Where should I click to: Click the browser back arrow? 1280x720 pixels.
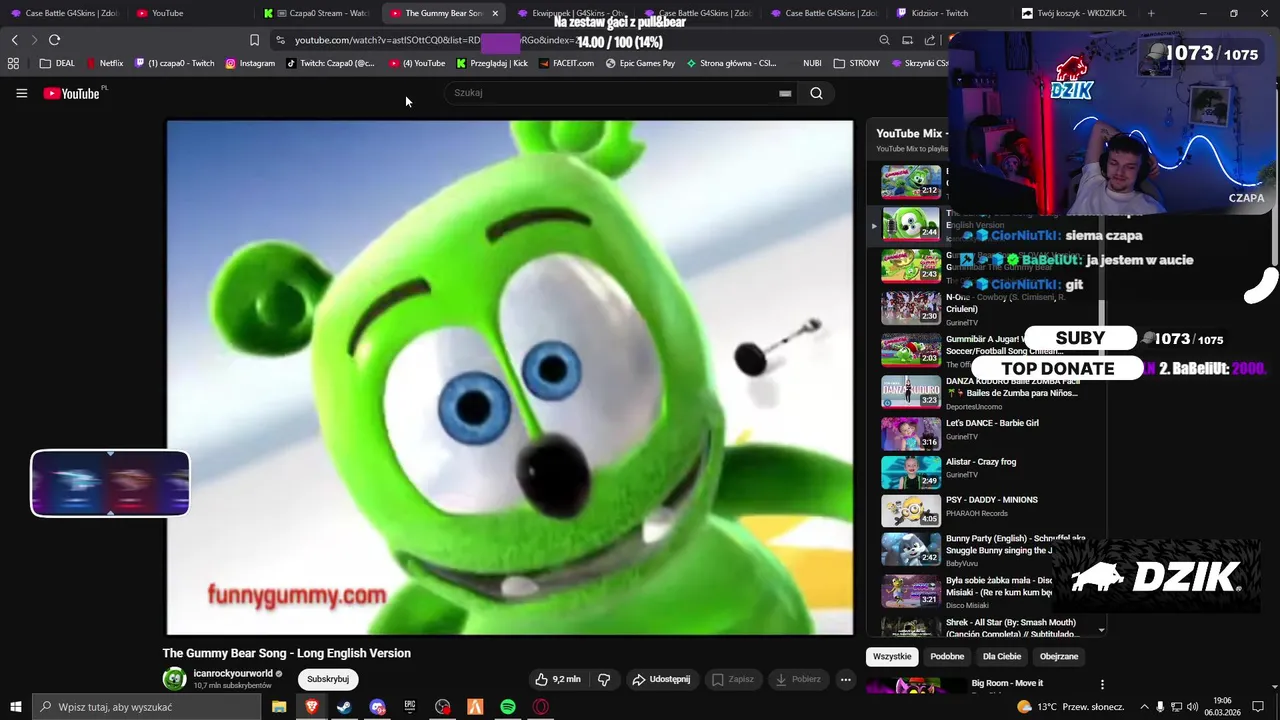[x=14, y=40]
